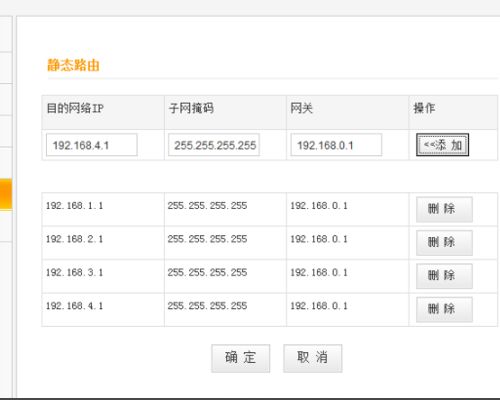
Task: Click the 目的网络IP column header
Action: click(75, 108)
